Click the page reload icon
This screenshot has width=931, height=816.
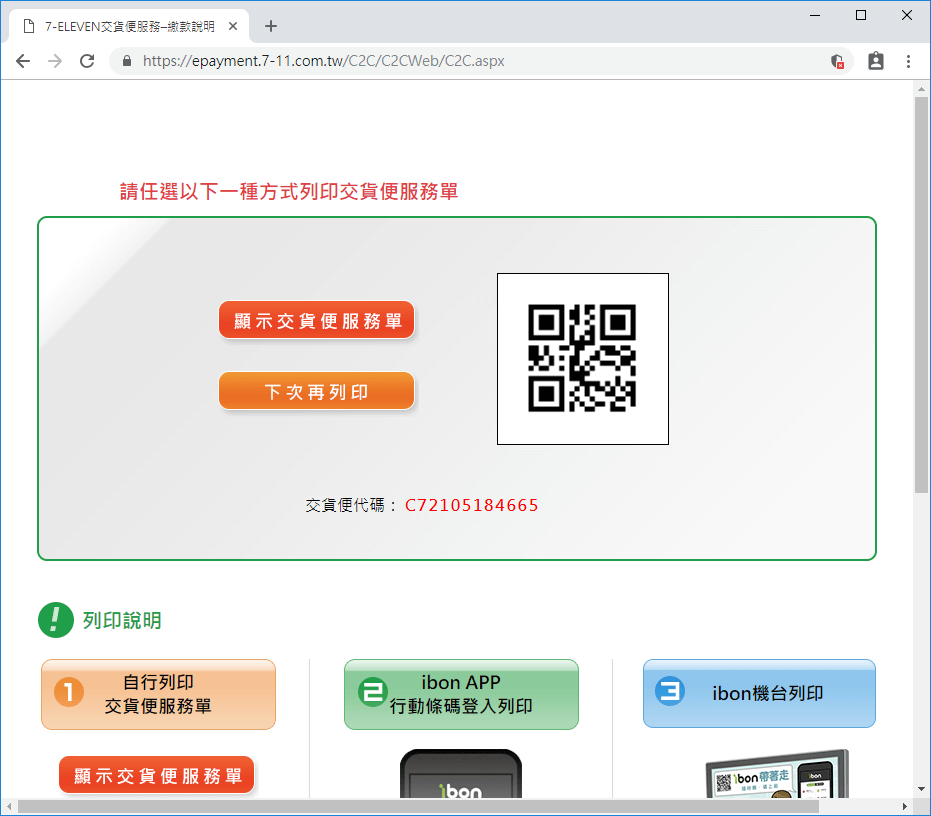coord(87,61)
